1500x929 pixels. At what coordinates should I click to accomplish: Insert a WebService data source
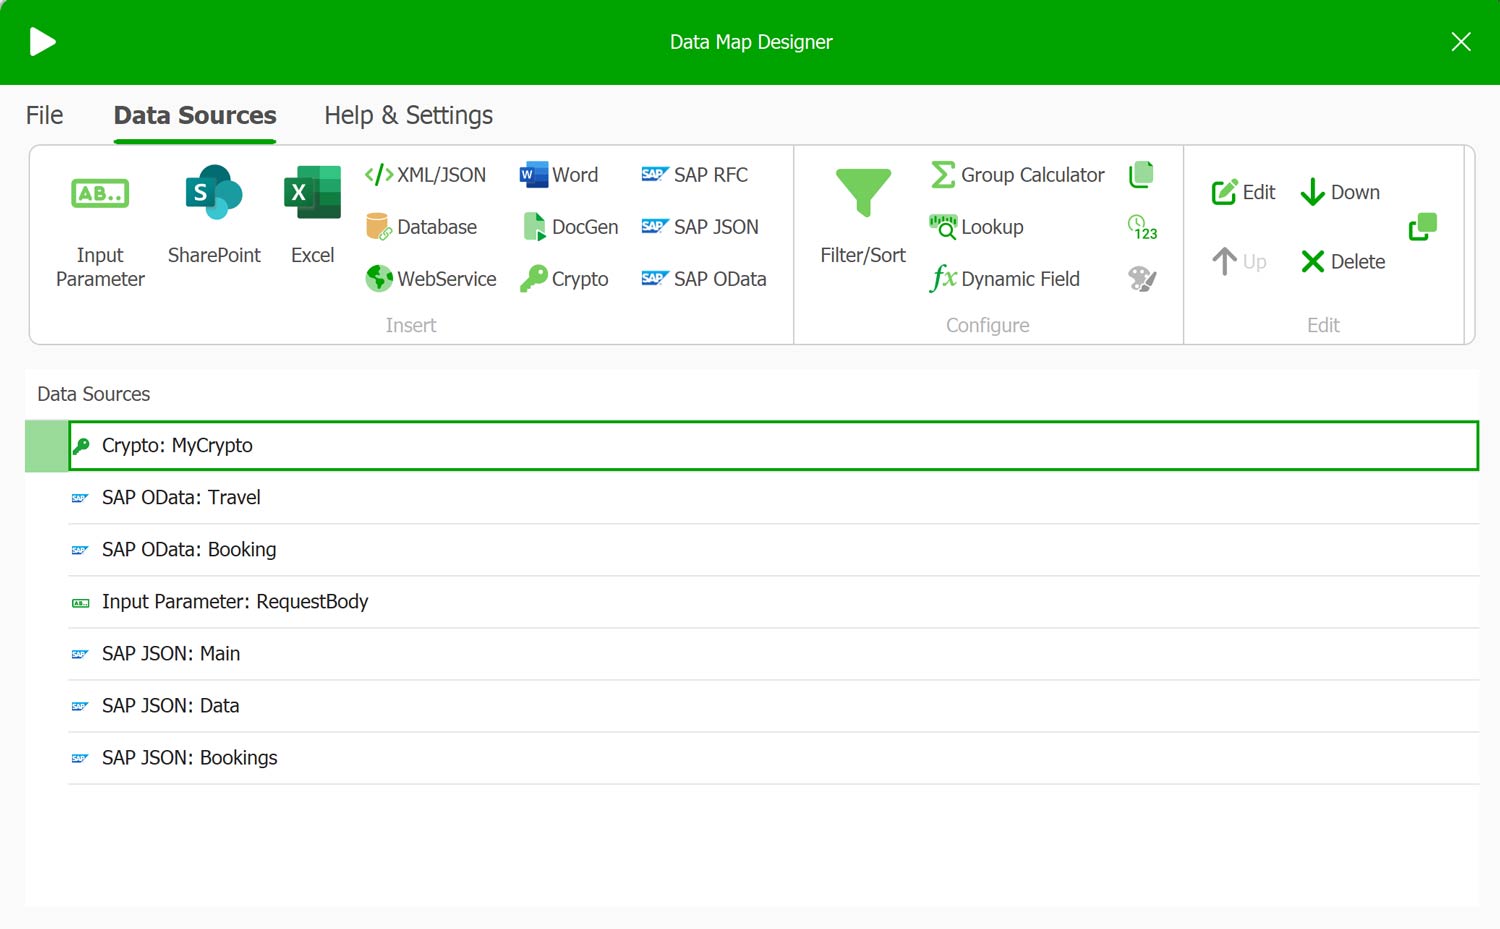click(431, 279)
